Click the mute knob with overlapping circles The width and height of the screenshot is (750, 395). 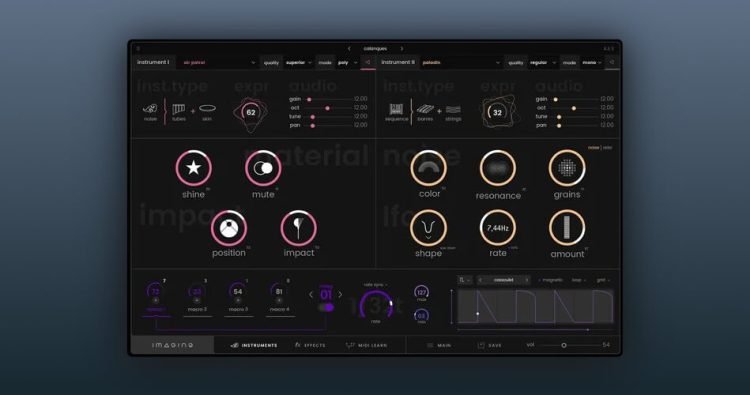[x=263, y=168]
